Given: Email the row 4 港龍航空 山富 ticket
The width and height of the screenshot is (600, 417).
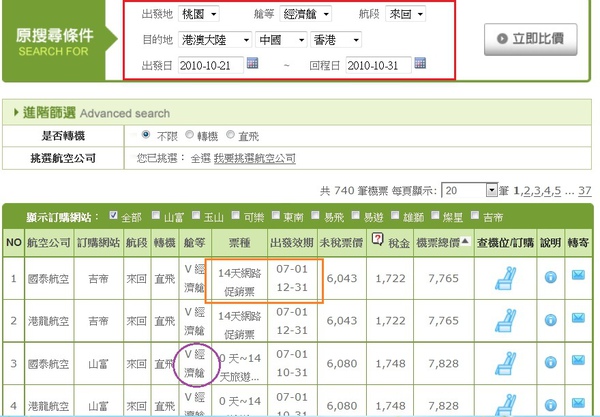Looking at the screenshot, I should pos(578,403).
